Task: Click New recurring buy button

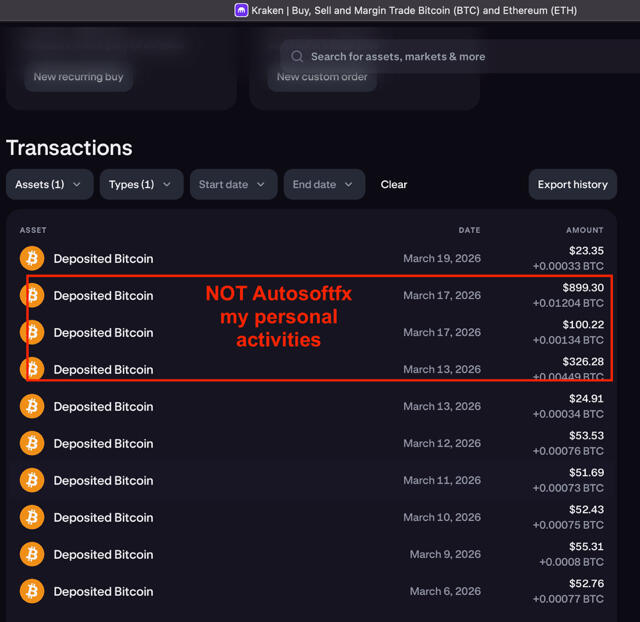Action: point(78,77)
